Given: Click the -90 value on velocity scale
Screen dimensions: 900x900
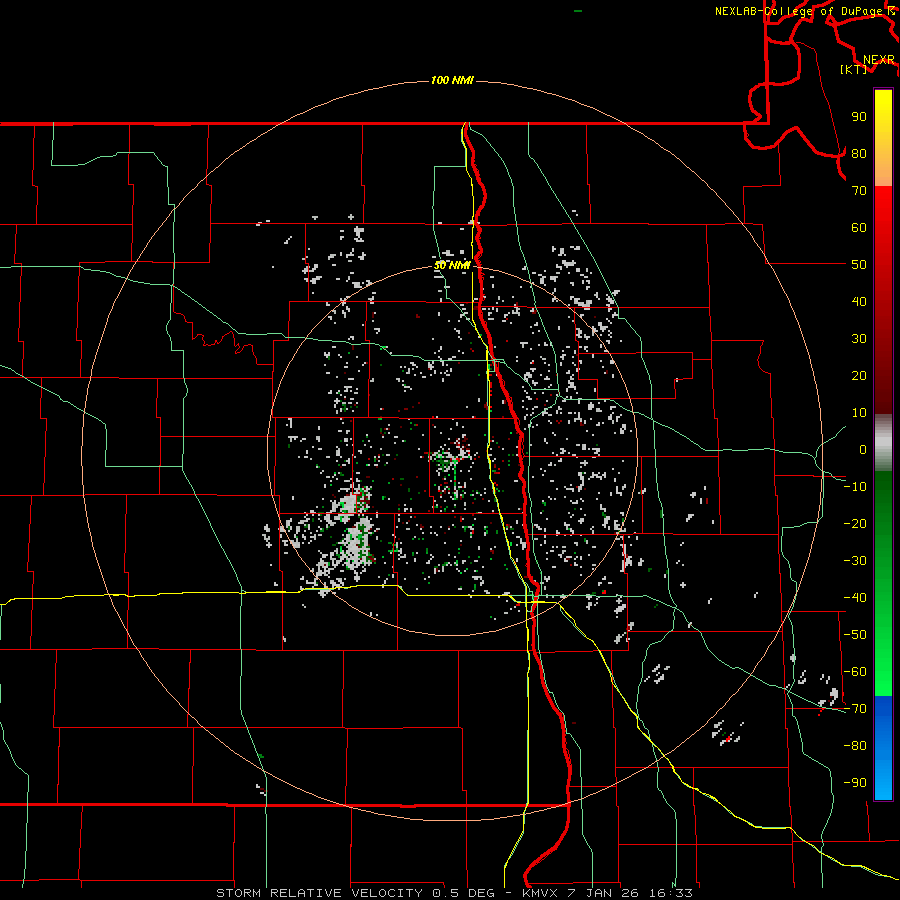Looking at the screenshot, I should [855, 783].
